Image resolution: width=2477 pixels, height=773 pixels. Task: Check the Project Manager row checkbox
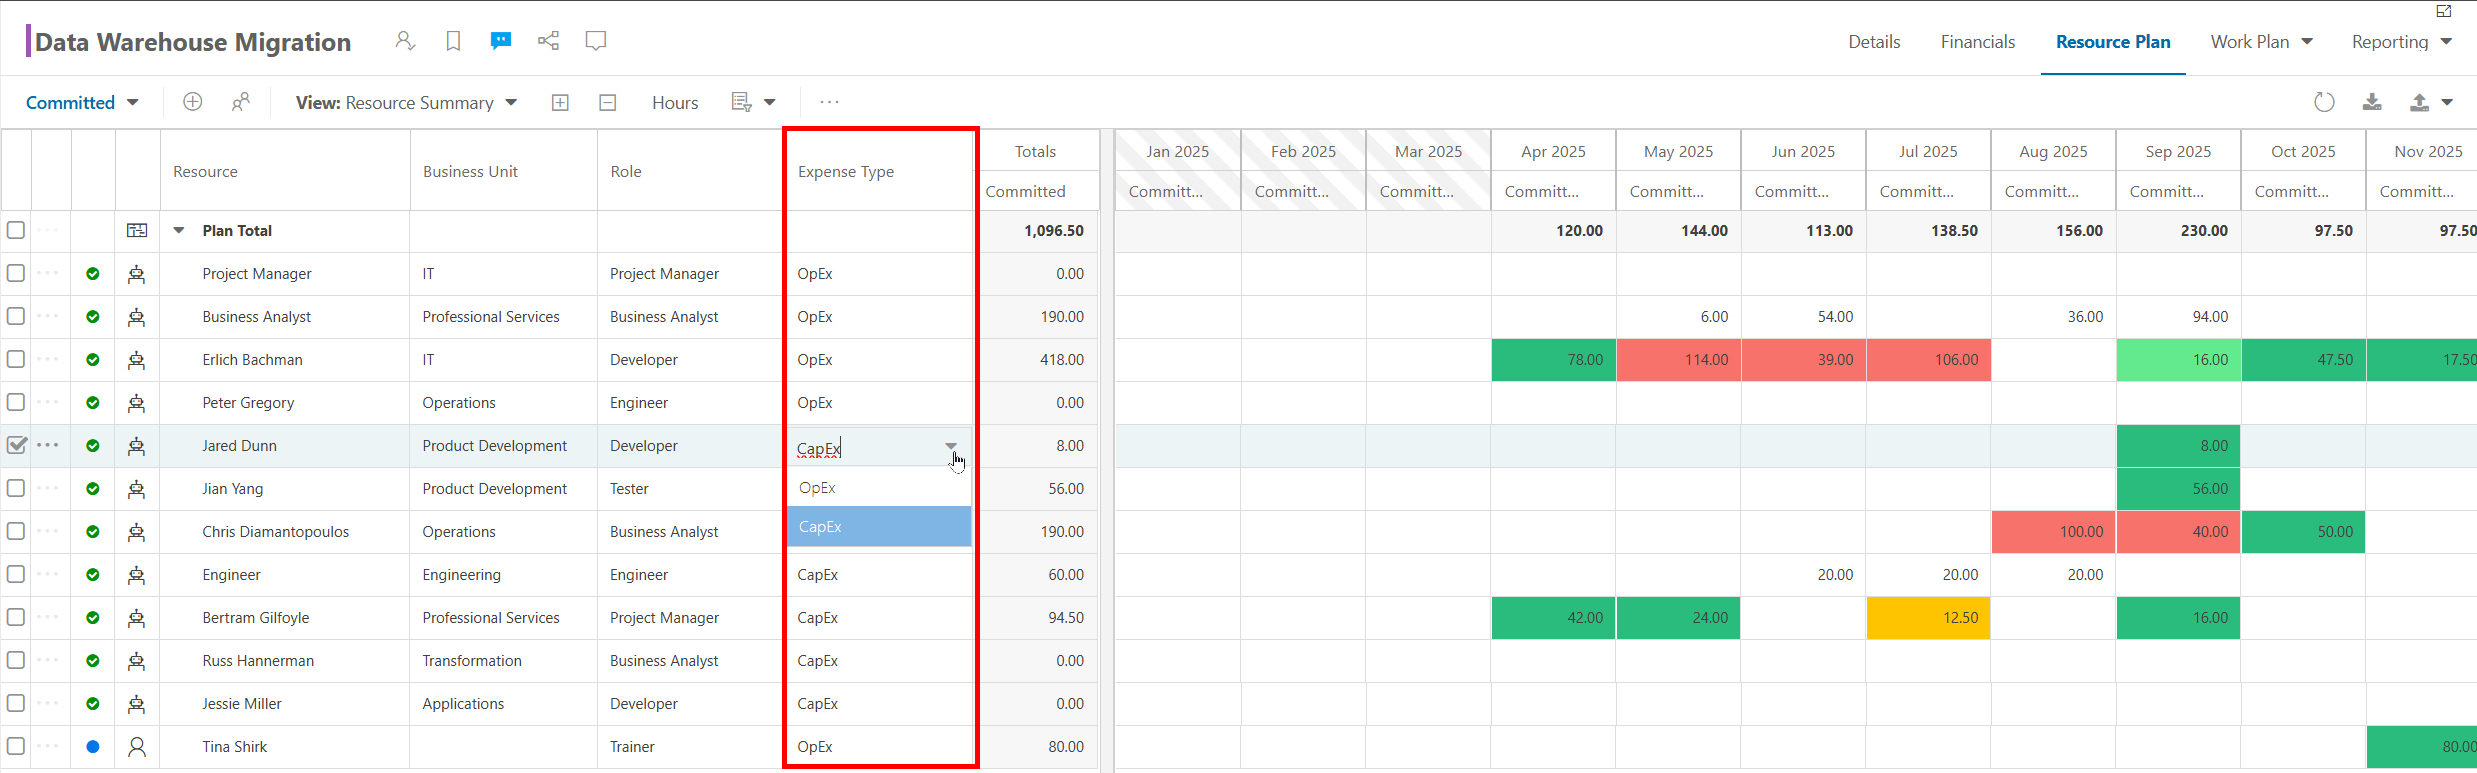click(16, 273)
